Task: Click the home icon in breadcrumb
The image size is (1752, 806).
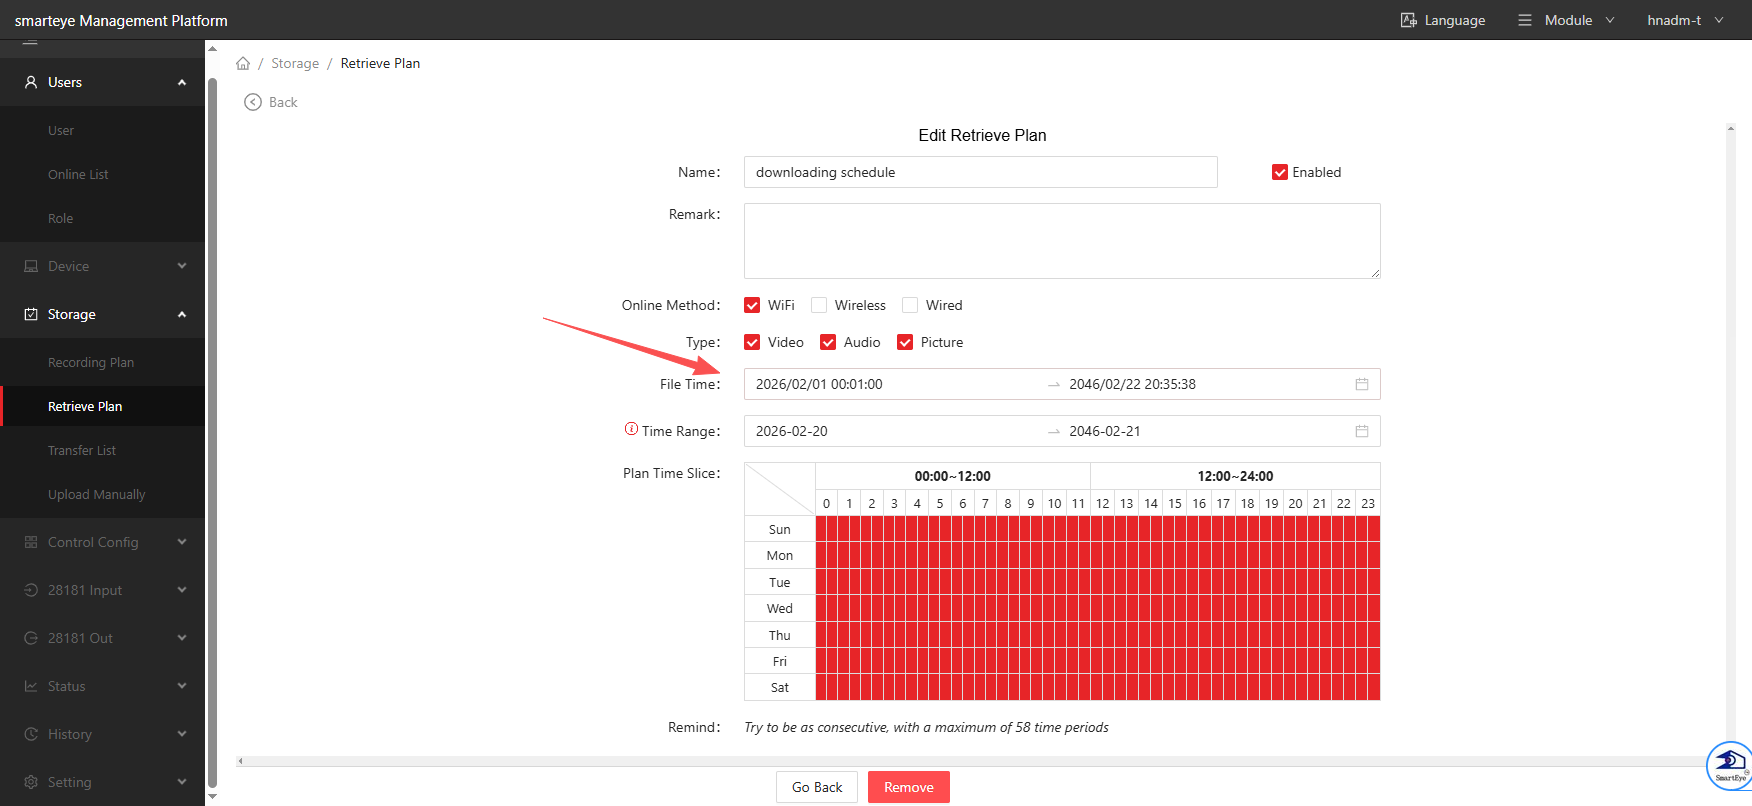Action: (x=243, y=63)
